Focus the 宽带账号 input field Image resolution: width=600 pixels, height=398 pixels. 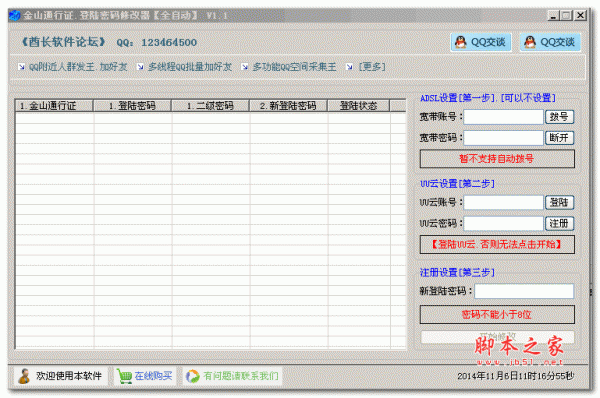pyautogui.click(x=504, y=117)
